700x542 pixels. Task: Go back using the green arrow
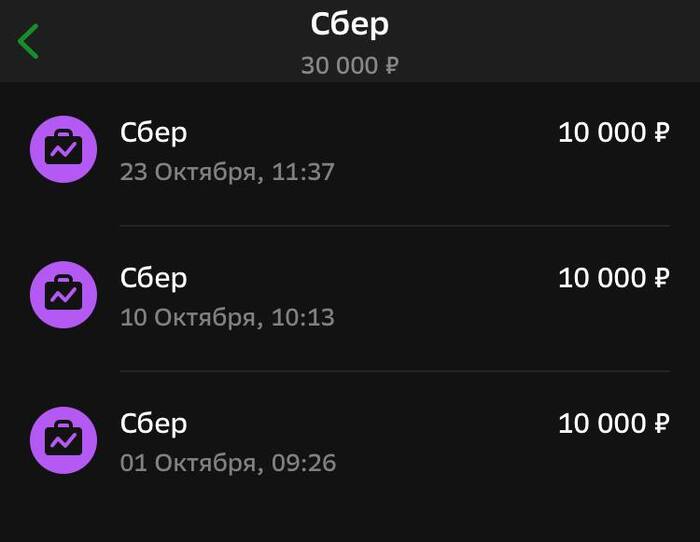(28, 42)
